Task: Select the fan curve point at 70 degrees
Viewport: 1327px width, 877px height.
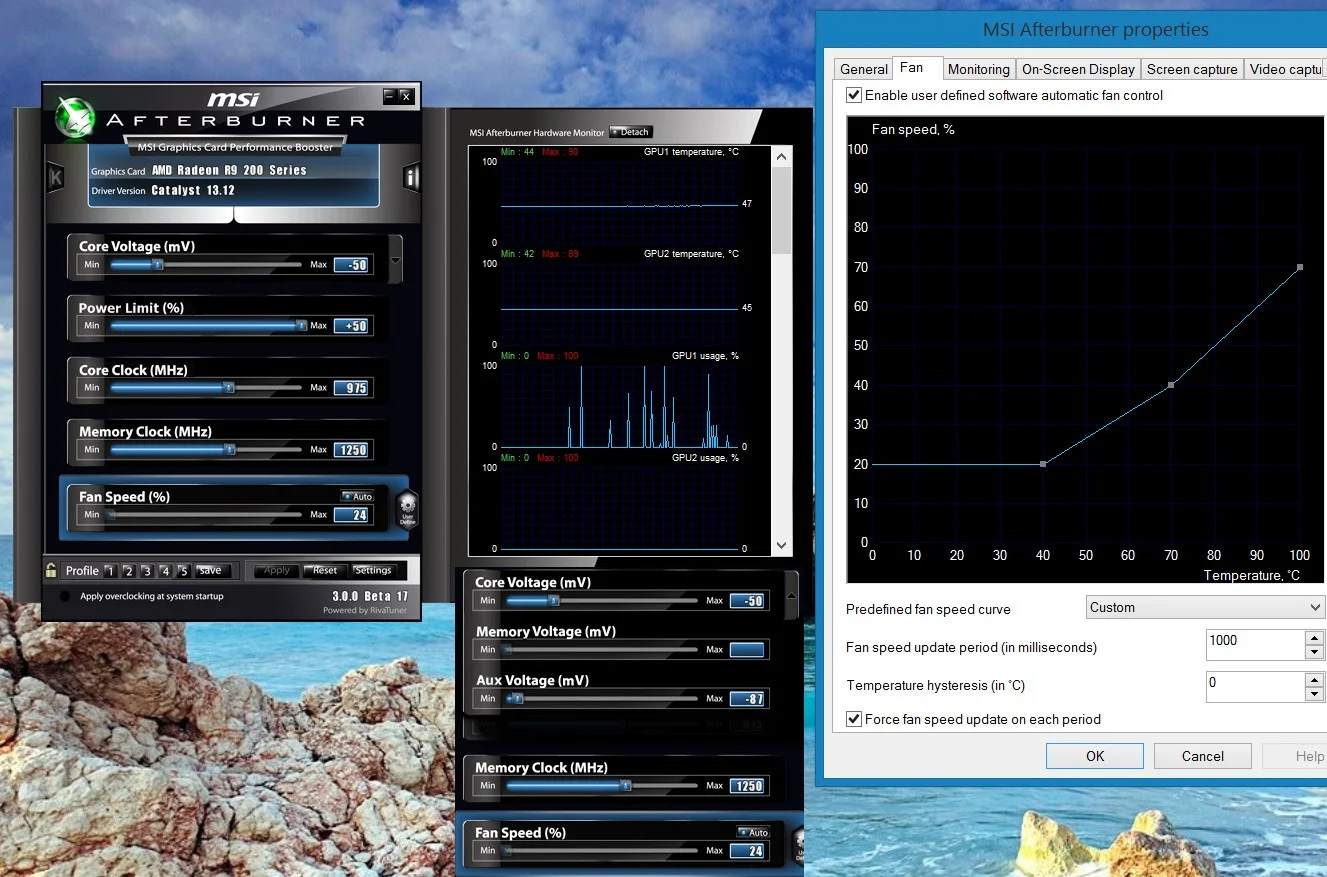Action: [1171, 385]
